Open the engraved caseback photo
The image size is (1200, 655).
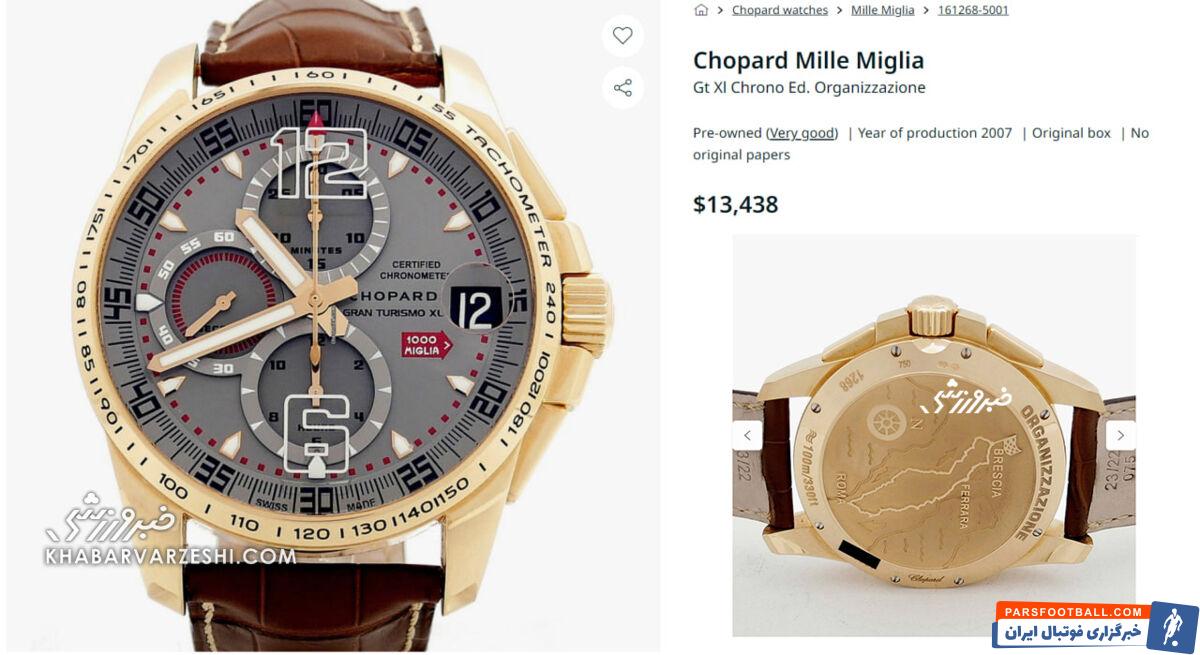[934, 435]
